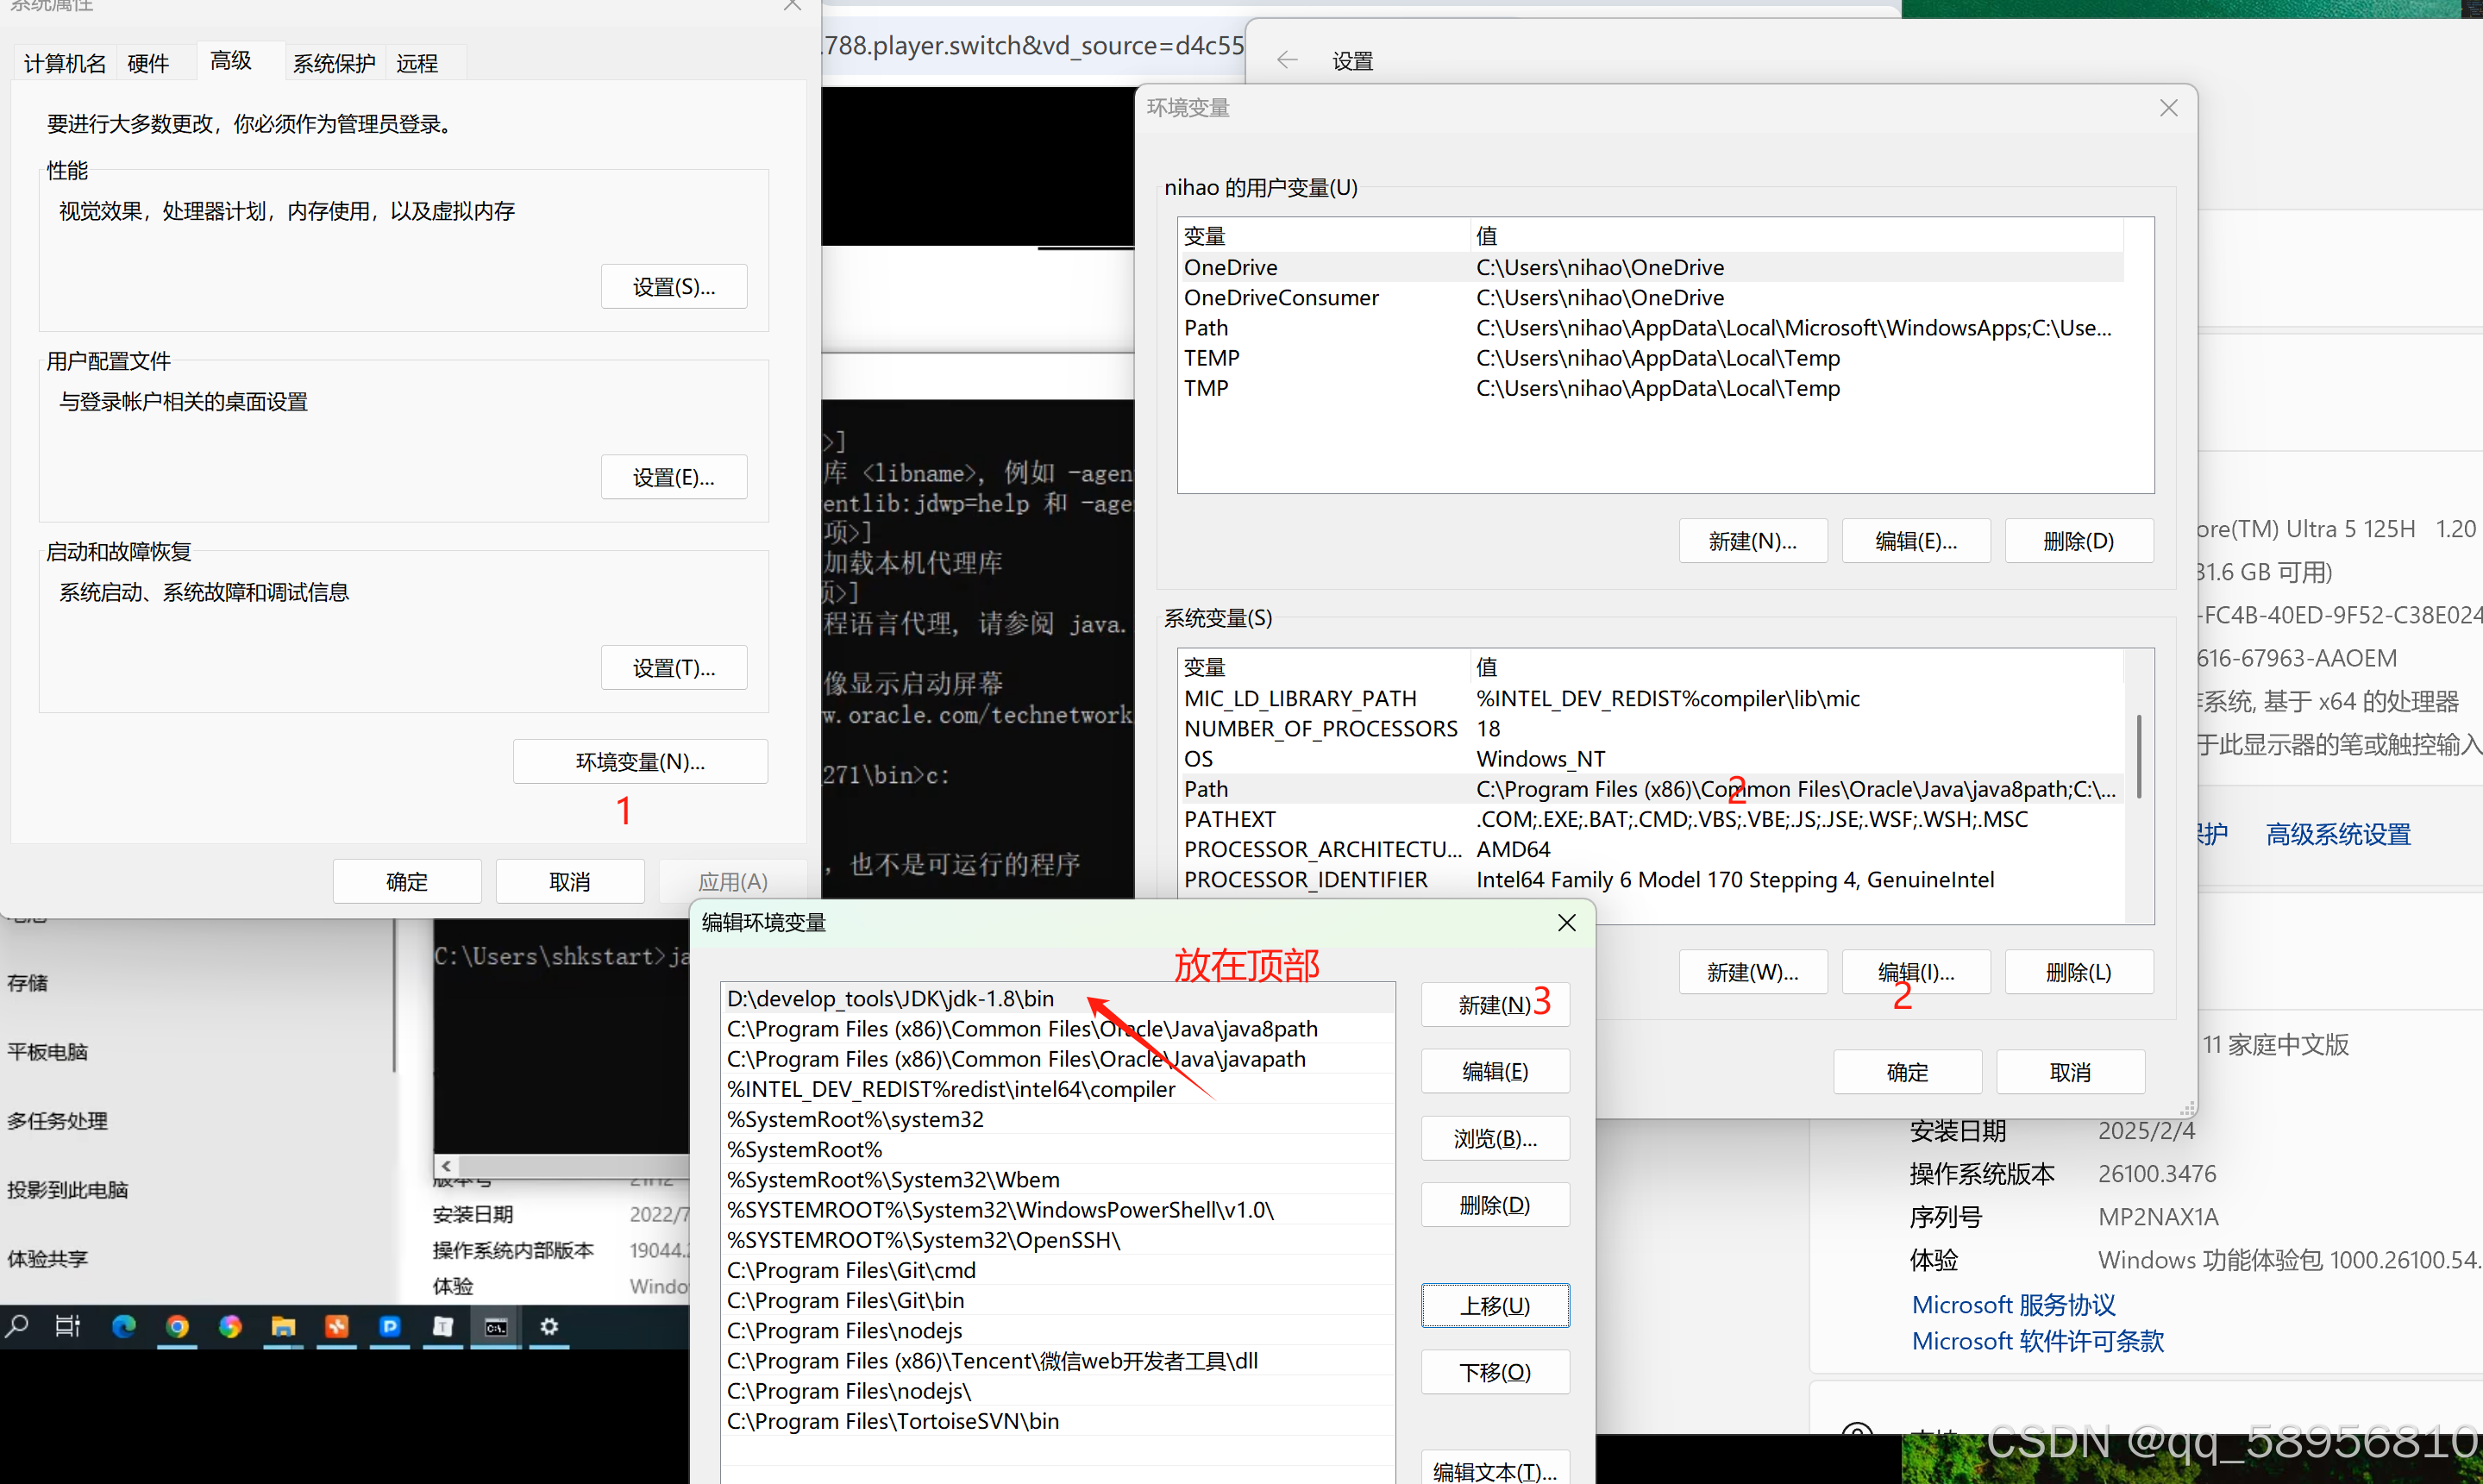Open the Photos app icon in the taskbar
This screenshot has height=1484, width=2483.
230,1328
